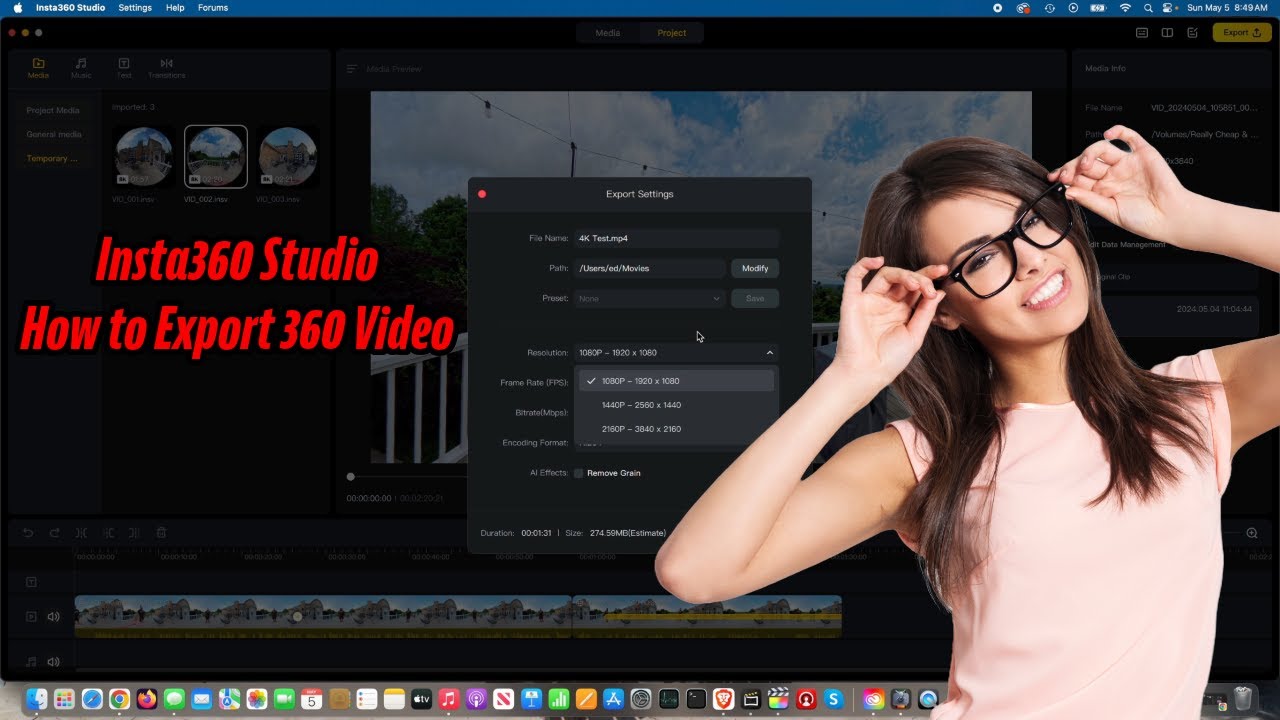The width and height of the screenshot is (1280, 720).
Task: Open keyboard shortcuts icon near Export
Action: click(x=1142, y=33)
